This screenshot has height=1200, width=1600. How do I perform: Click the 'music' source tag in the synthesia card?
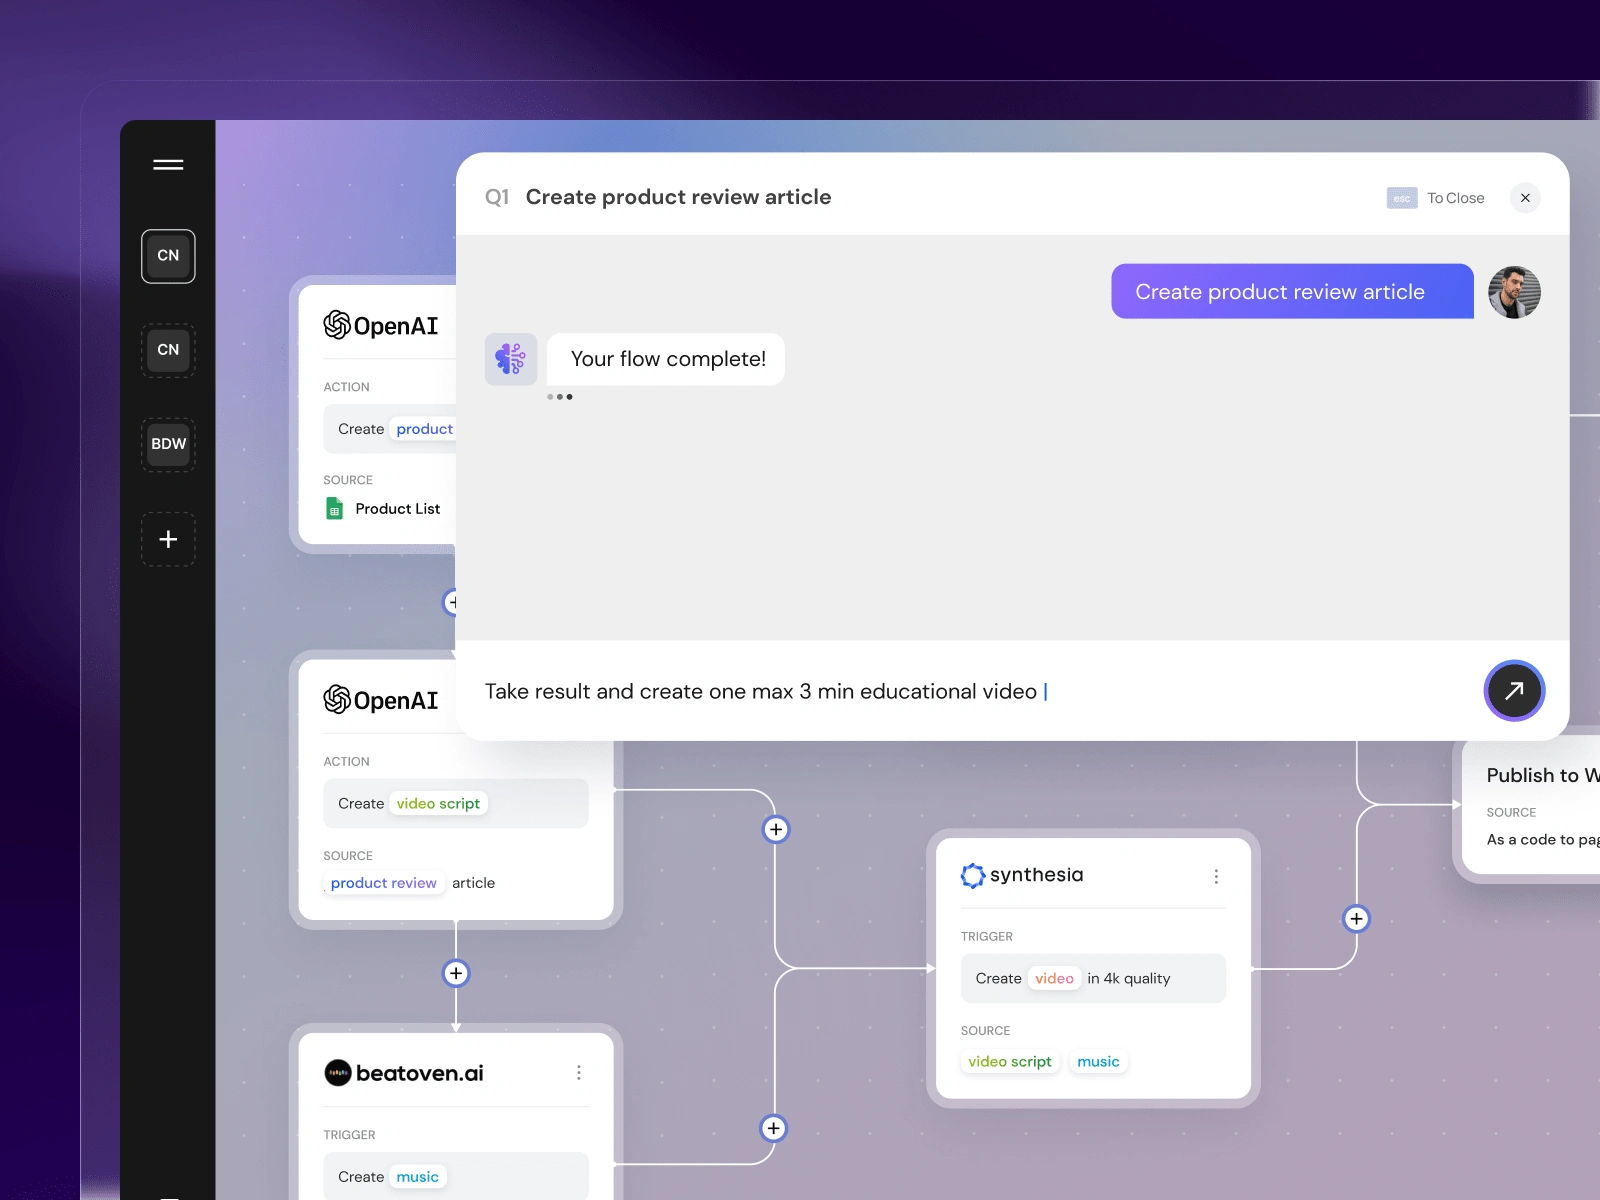pos(1098,1062)
